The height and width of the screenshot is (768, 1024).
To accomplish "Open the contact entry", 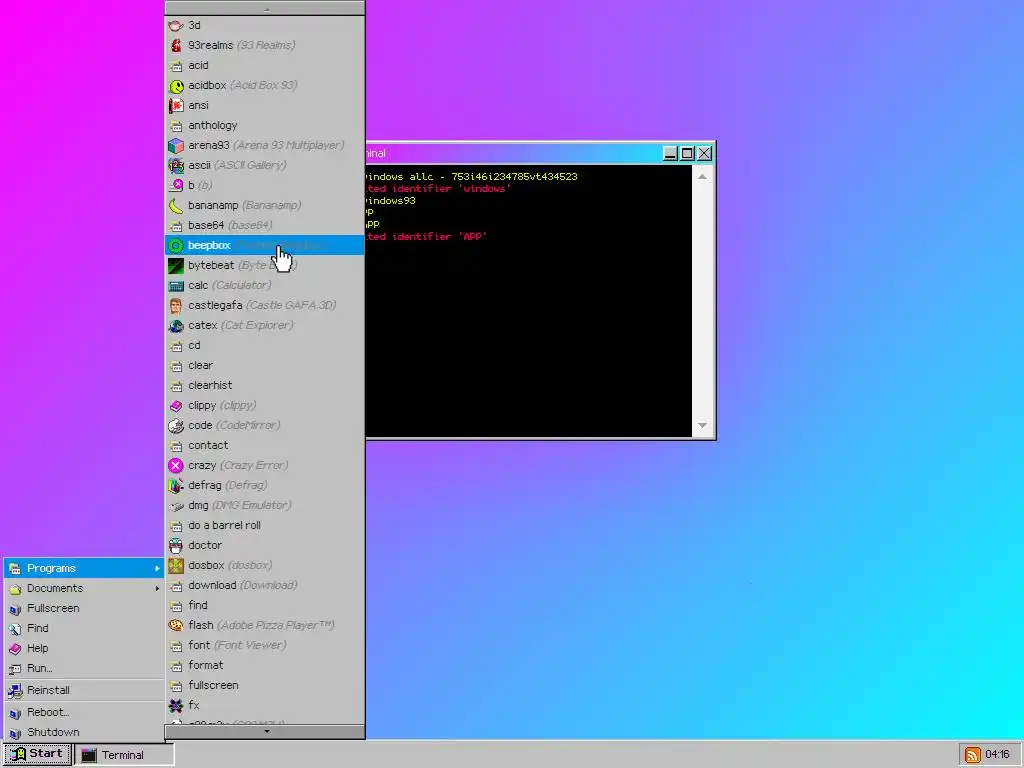I will click(x=265, y=445).
